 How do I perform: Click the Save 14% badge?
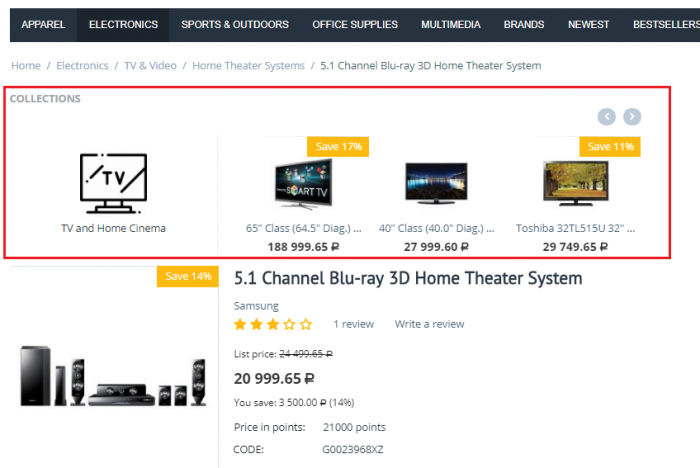pyautogui.click(x=188, y=276)
